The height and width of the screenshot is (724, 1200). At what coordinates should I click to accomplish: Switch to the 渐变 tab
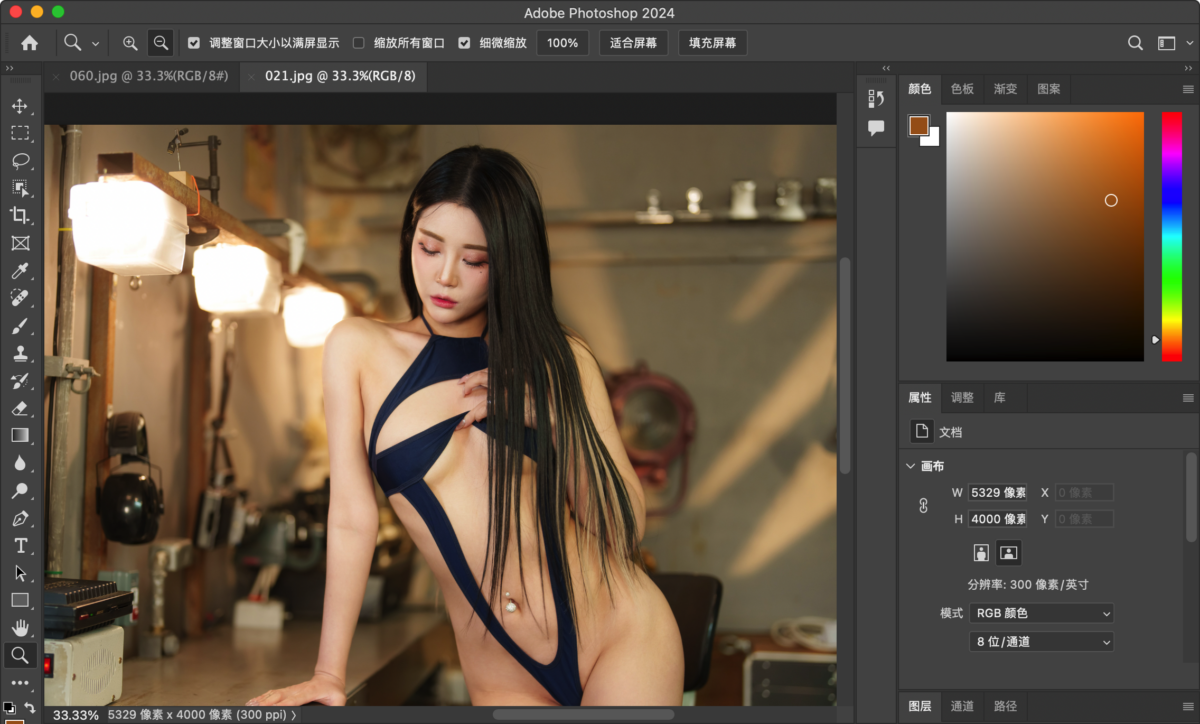click(1005, 89)
